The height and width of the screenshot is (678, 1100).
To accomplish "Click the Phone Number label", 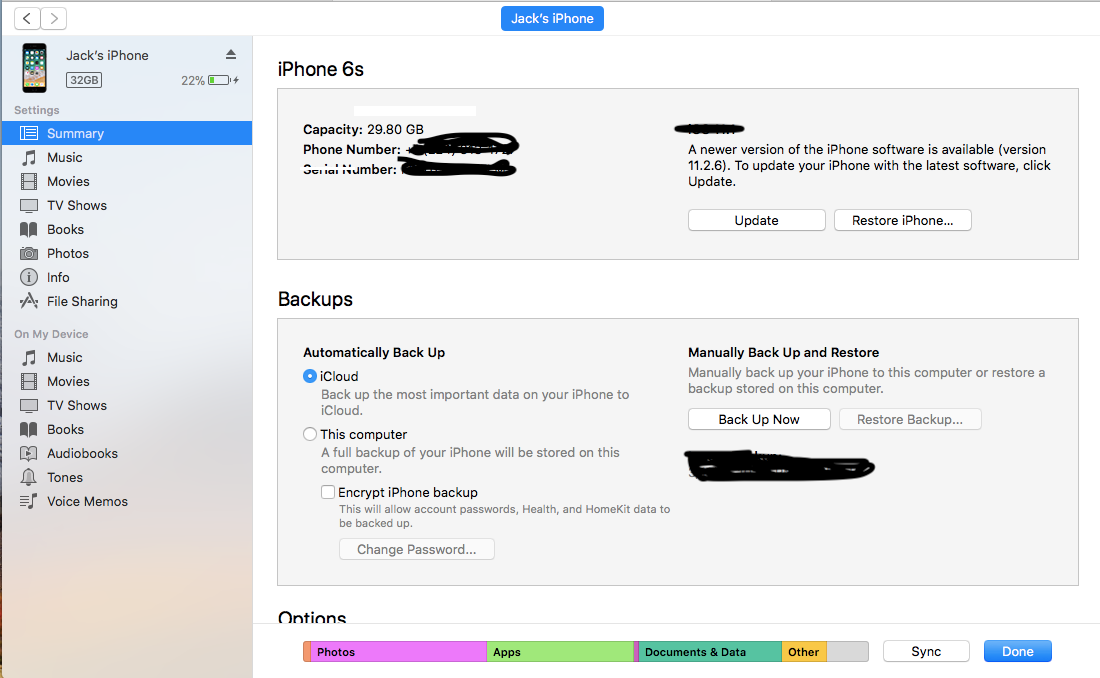I will point(351,149).
